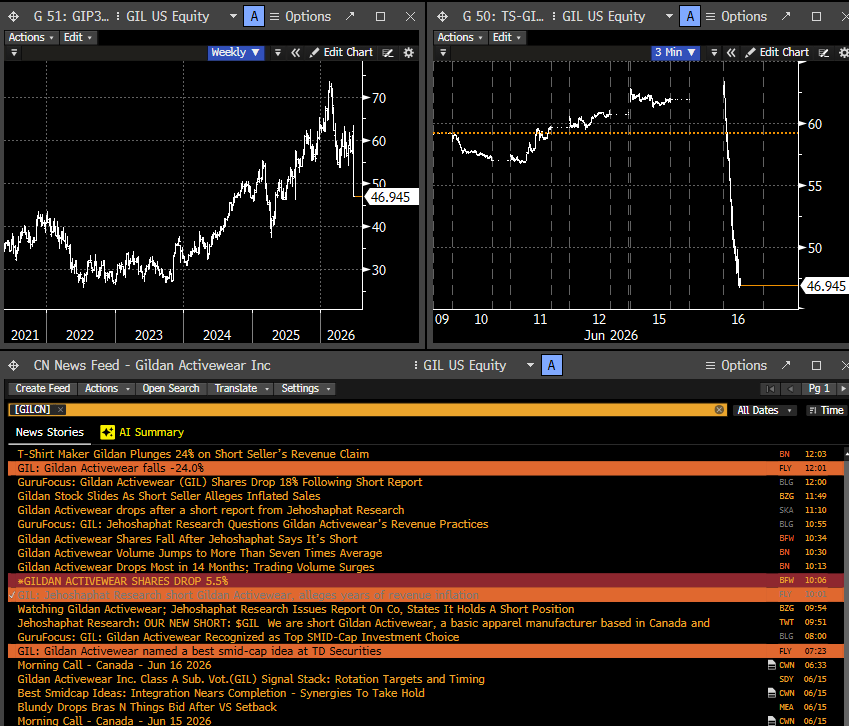Open All Dates filter dropdown
The image size is (849, 726).
tap(764, 410)
